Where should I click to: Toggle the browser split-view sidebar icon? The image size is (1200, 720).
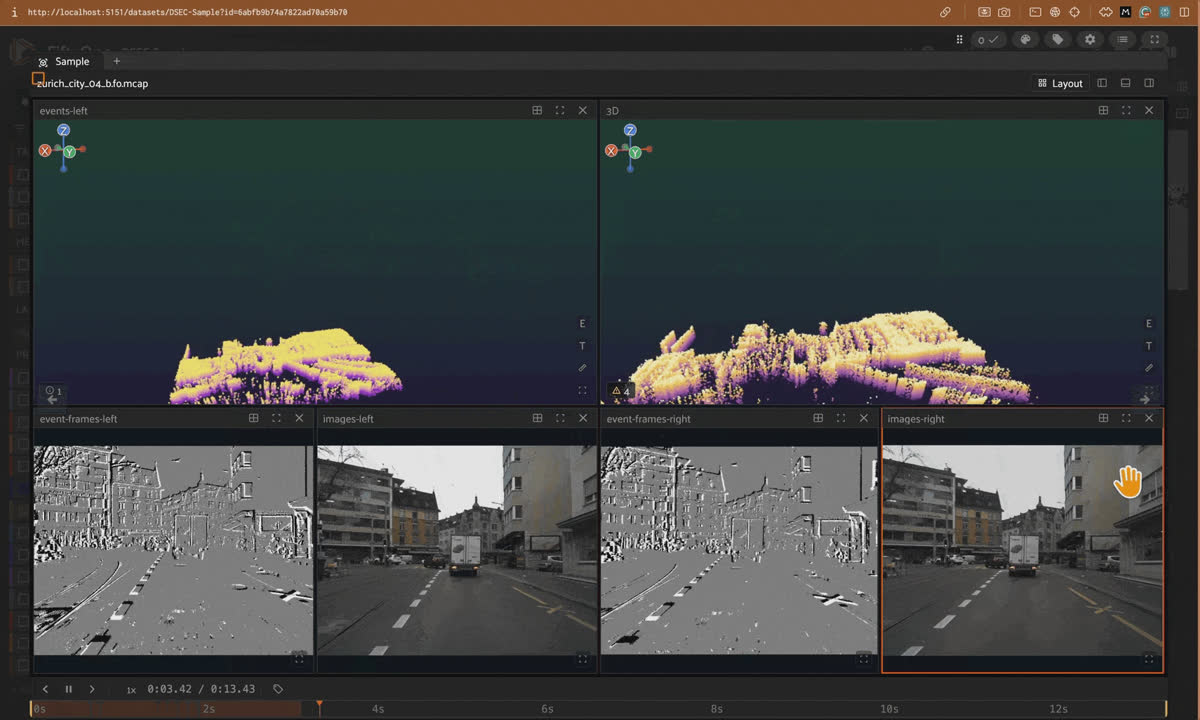click(x=1185, y=12)
